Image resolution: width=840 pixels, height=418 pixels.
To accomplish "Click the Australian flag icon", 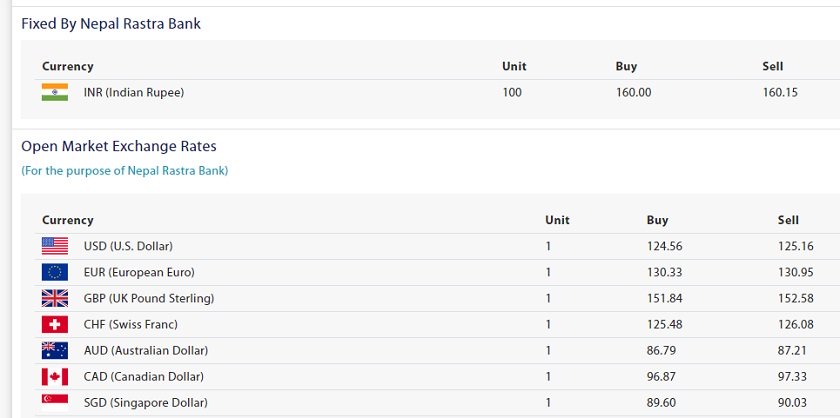I will click(x=55, y=350).
